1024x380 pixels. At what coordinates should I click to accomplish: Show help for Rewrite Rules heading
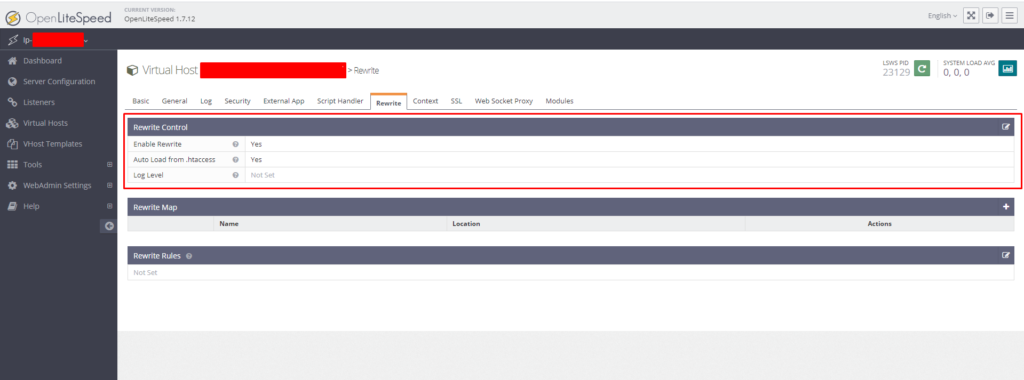coord(189,256)
